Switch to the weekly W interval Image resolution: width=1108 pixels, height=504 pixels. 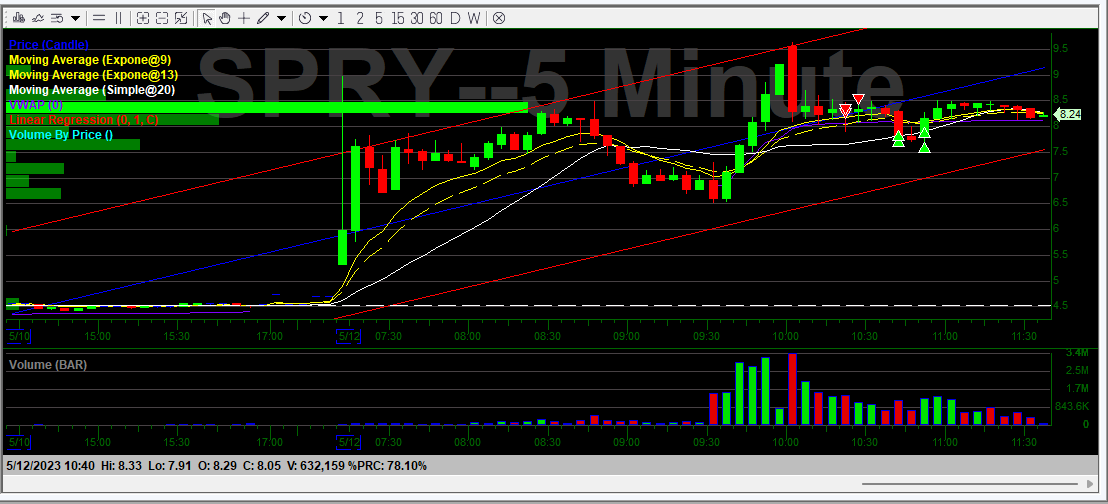(x=473, y=18)
